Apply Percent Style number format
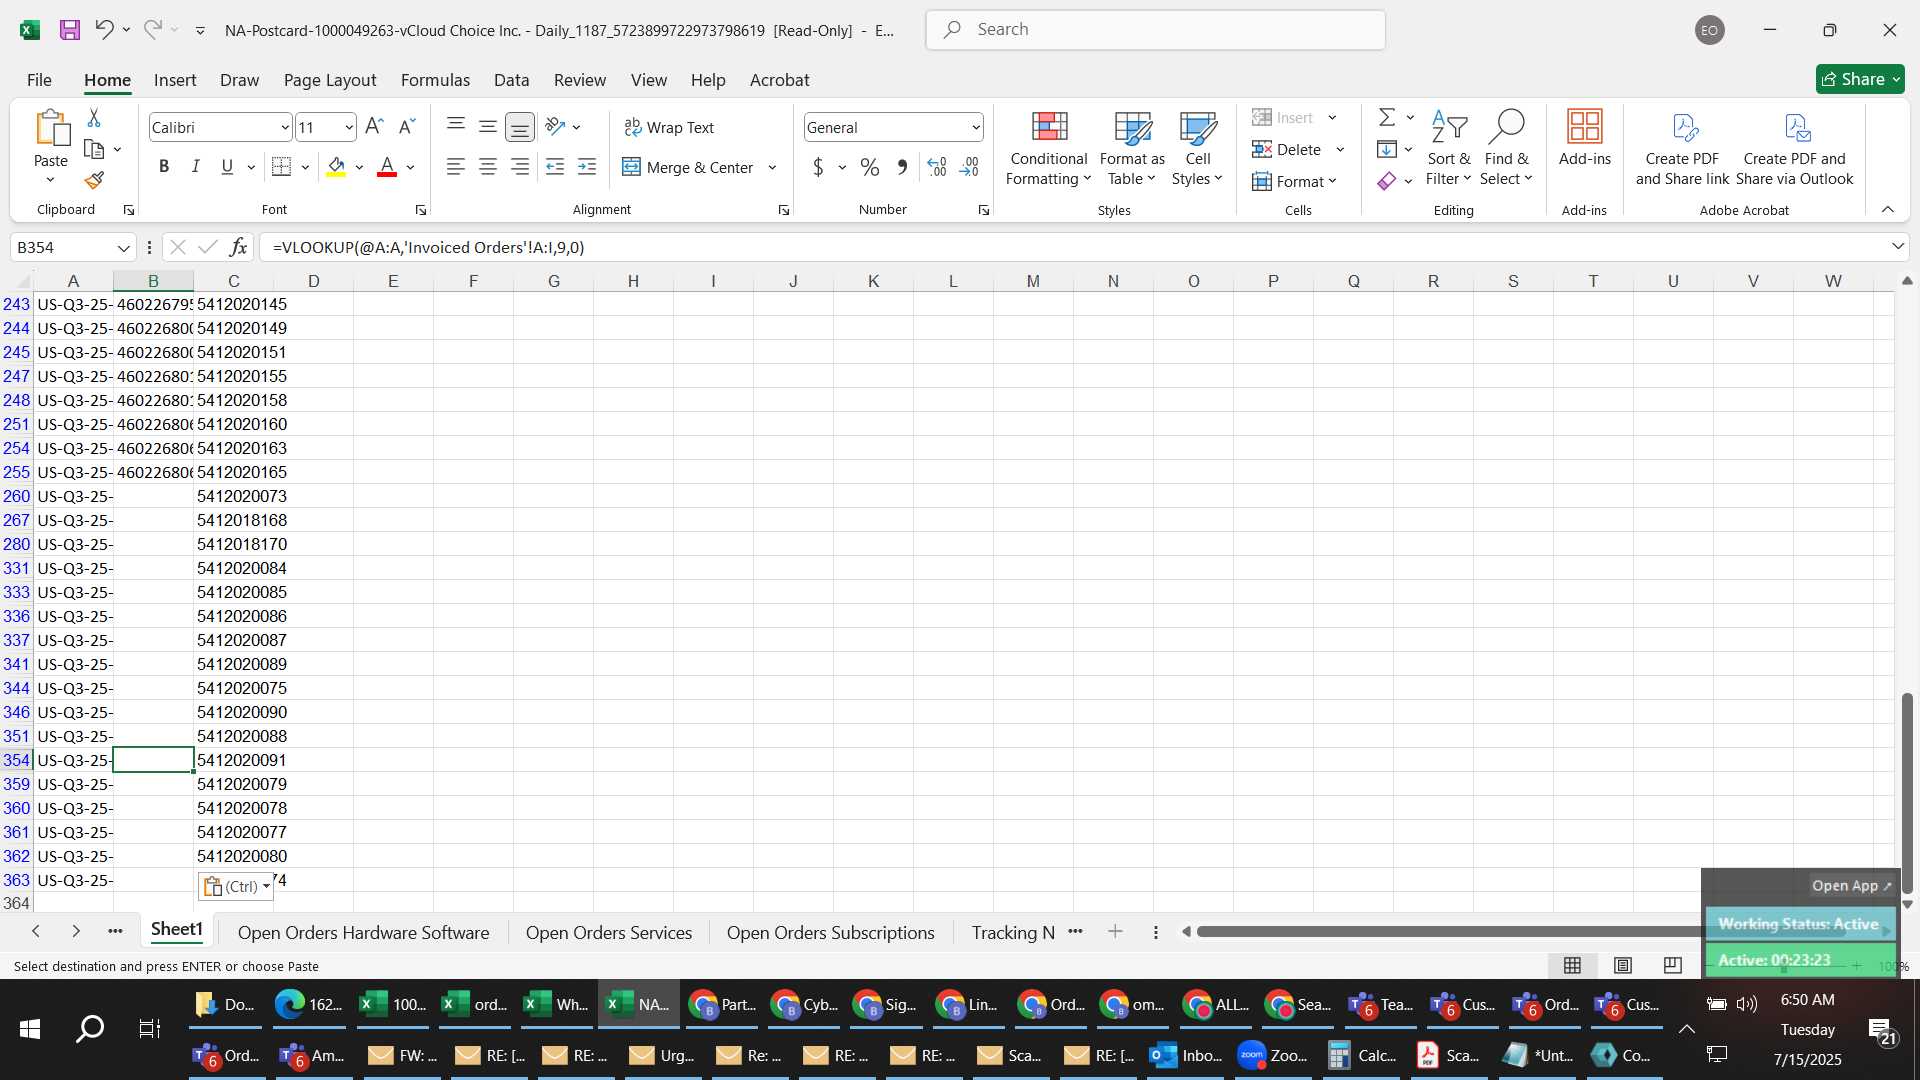 [870, 167]
